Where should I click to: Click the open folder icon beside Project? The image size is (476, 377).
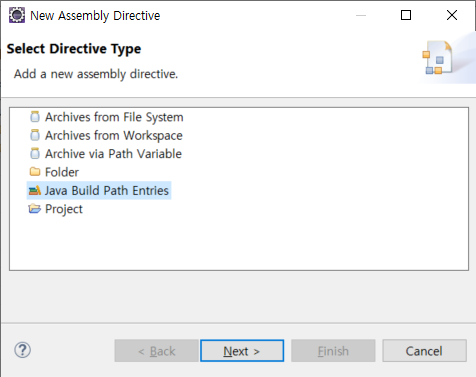point(35,209)
